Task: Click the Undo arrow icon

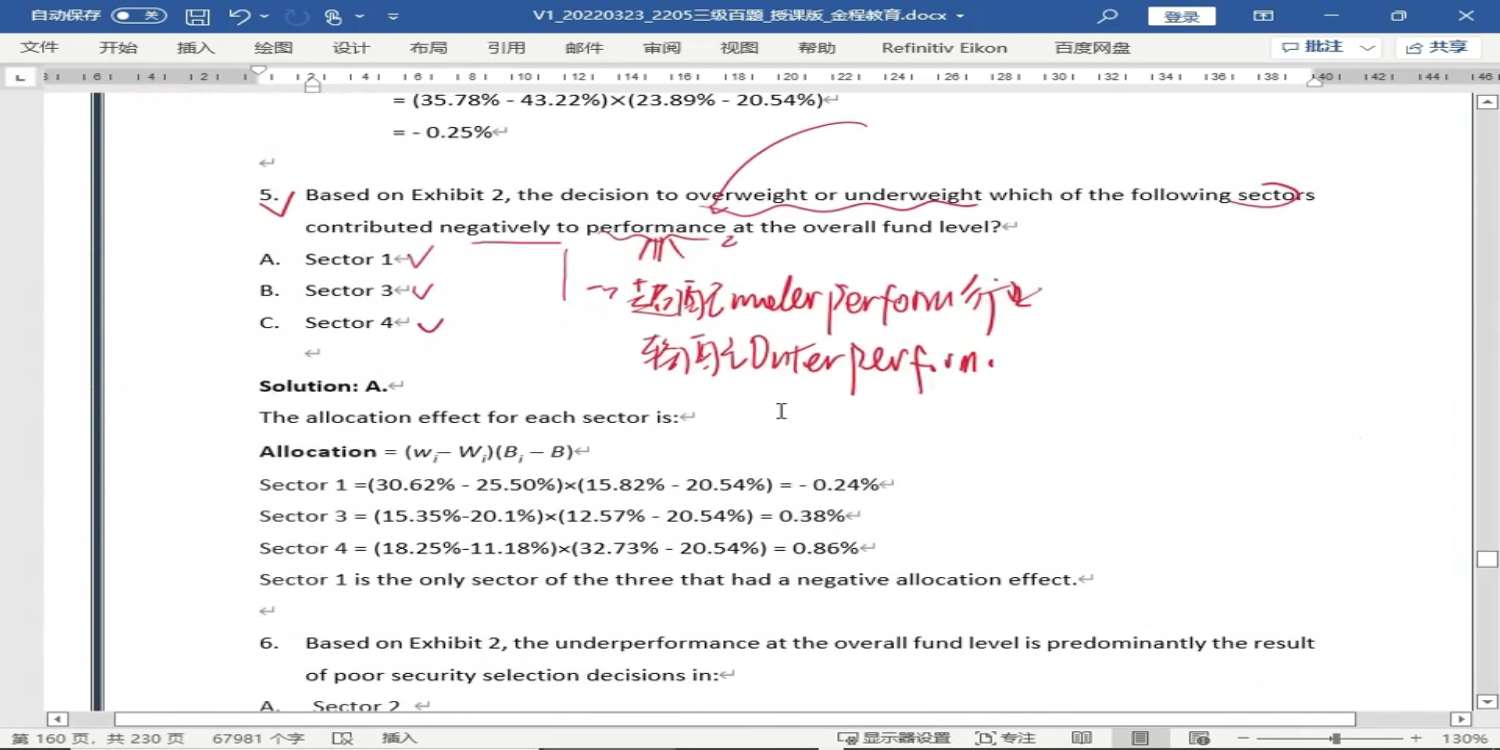Action: [238, 16]
